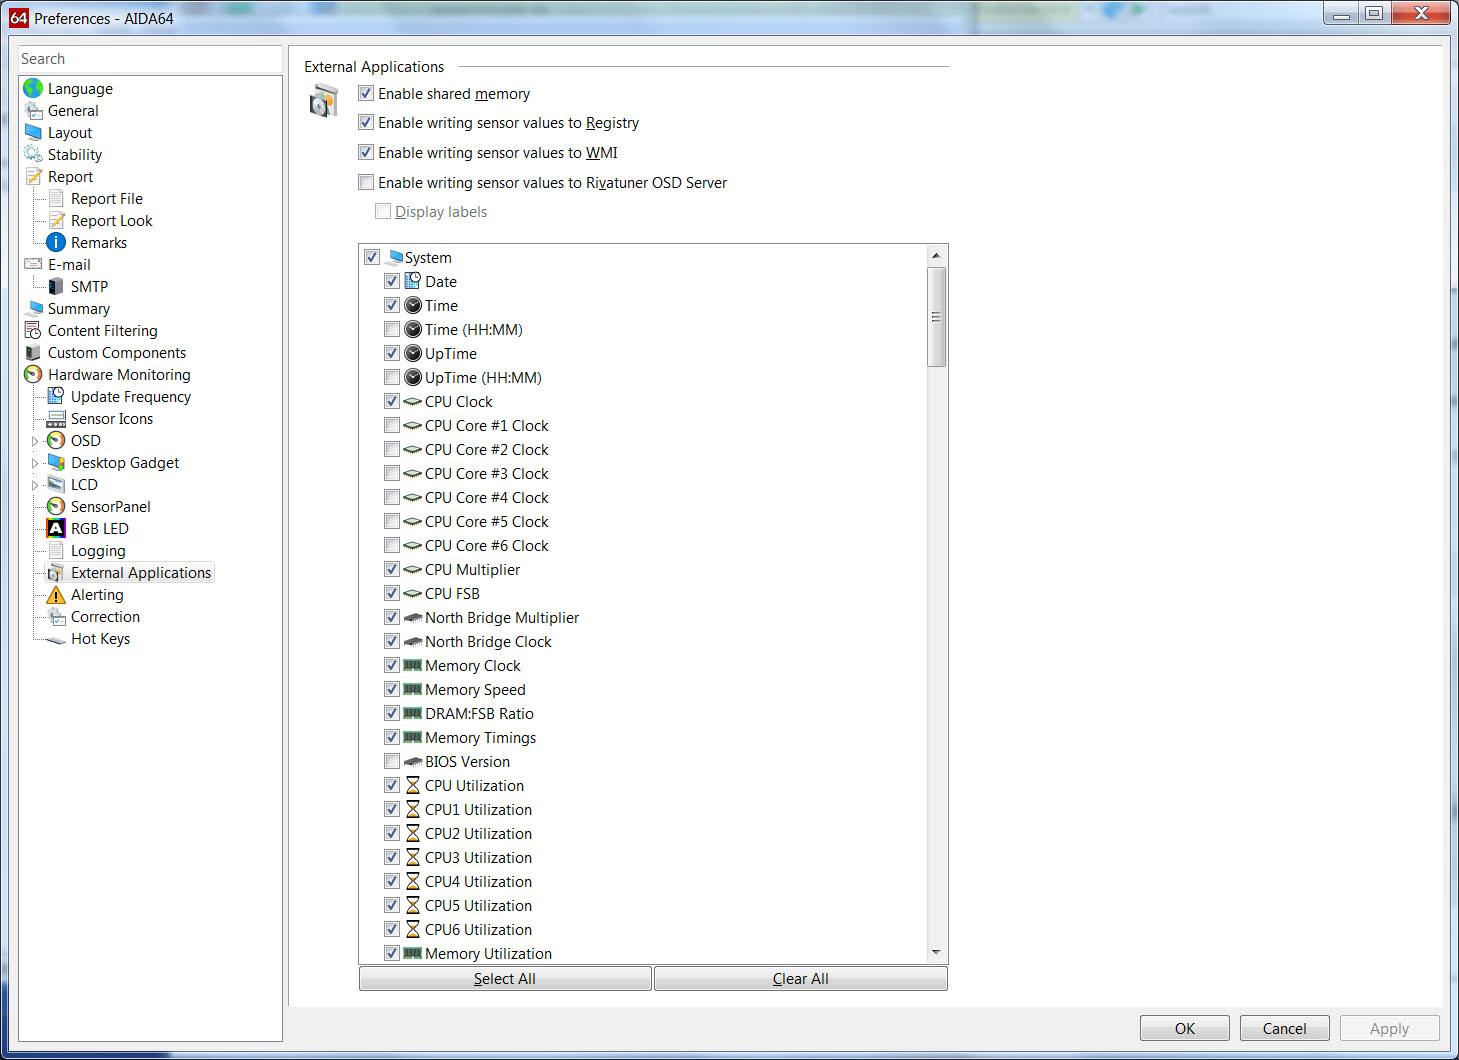Screen dimensions: 1459x1060
Task: Toggle writing sensor values to Registry
Action: (x=366, y=122)
